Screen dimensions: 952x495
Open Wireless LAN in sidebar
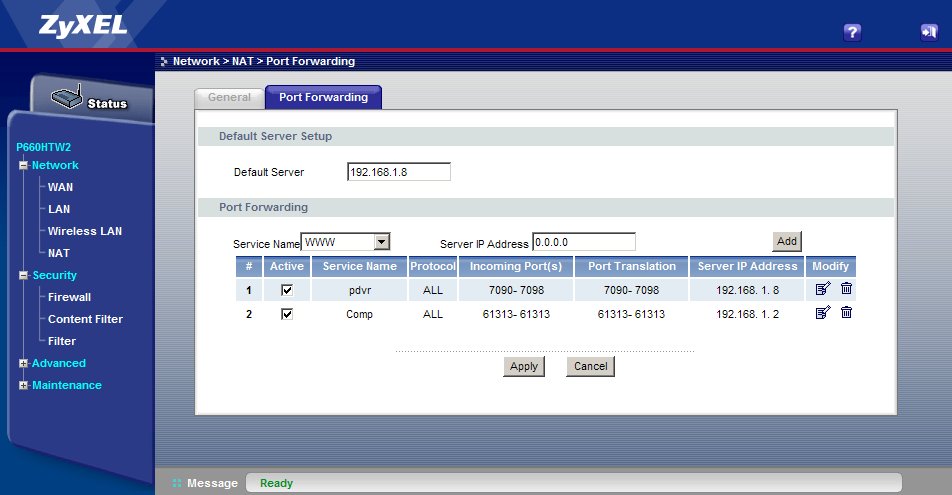click(85, 231)
